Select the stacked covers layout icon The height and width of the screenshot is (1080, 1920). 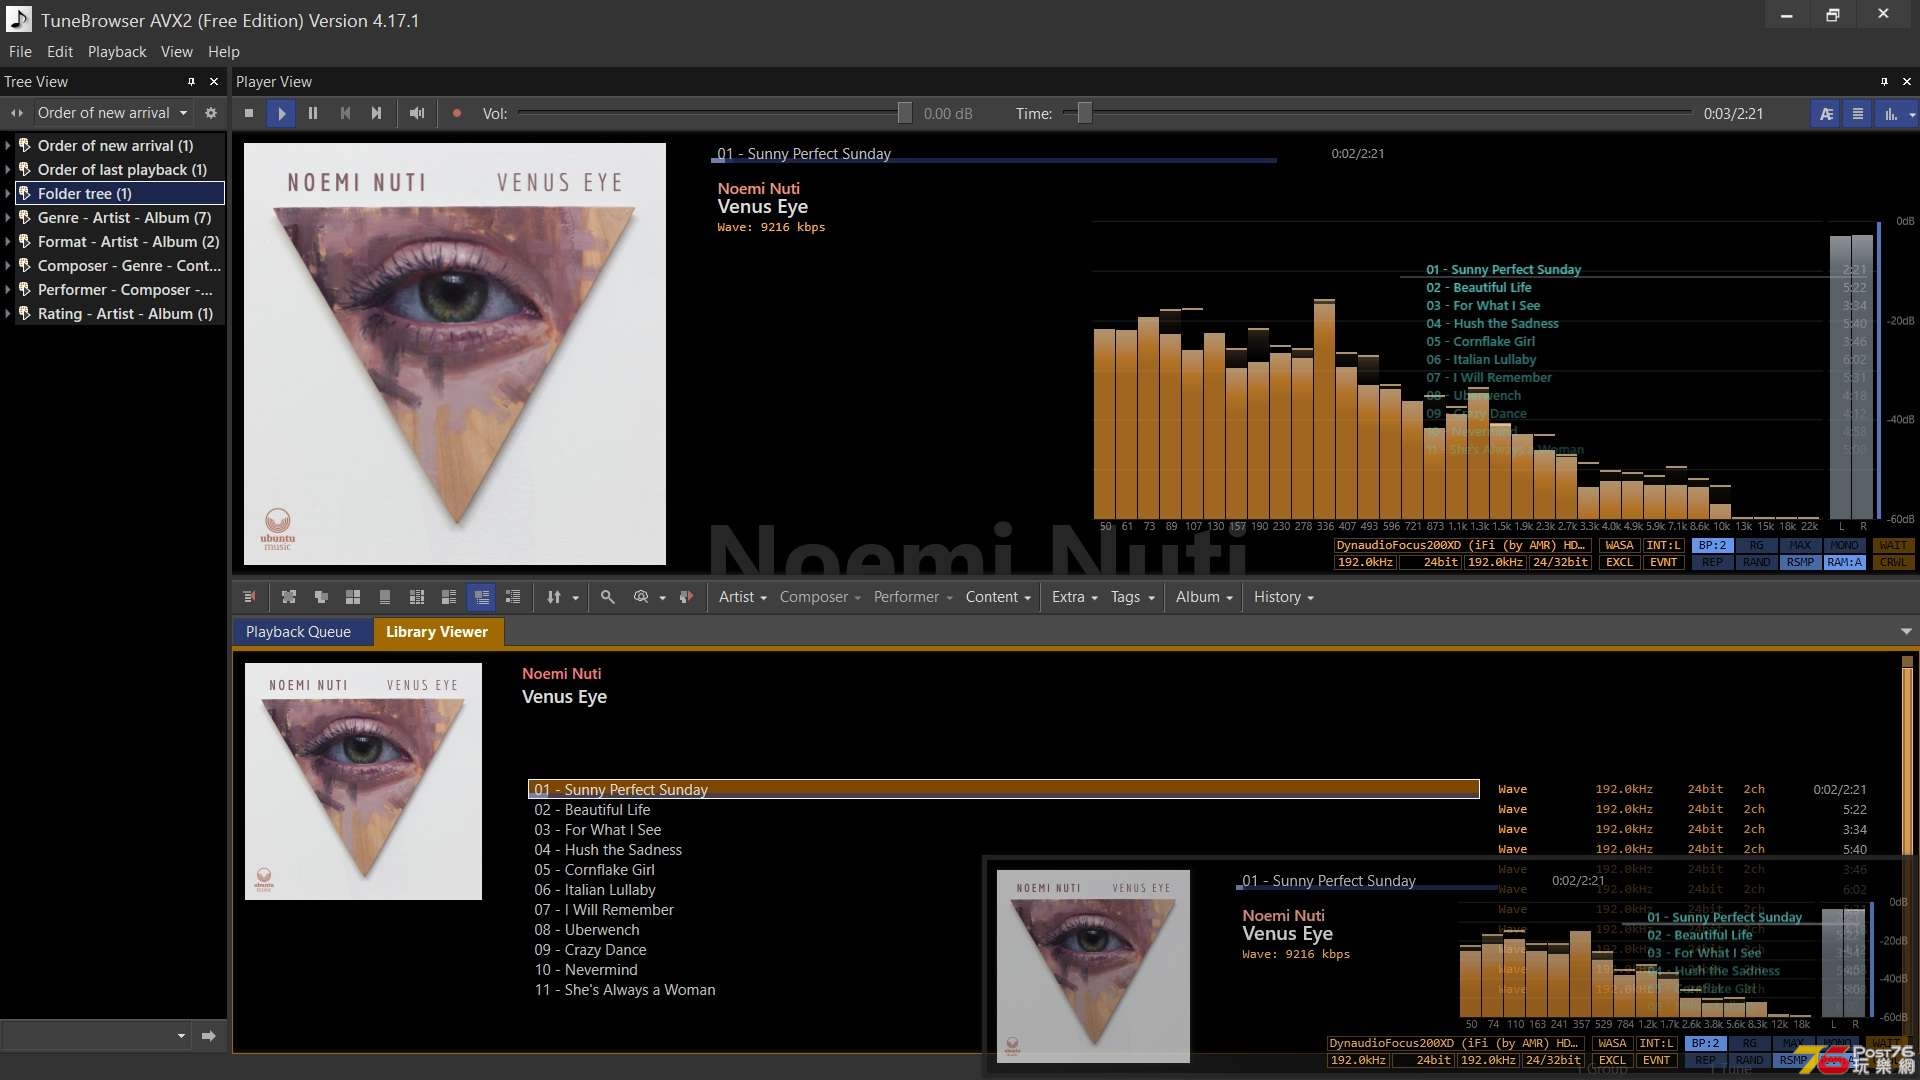coord(321,597)
